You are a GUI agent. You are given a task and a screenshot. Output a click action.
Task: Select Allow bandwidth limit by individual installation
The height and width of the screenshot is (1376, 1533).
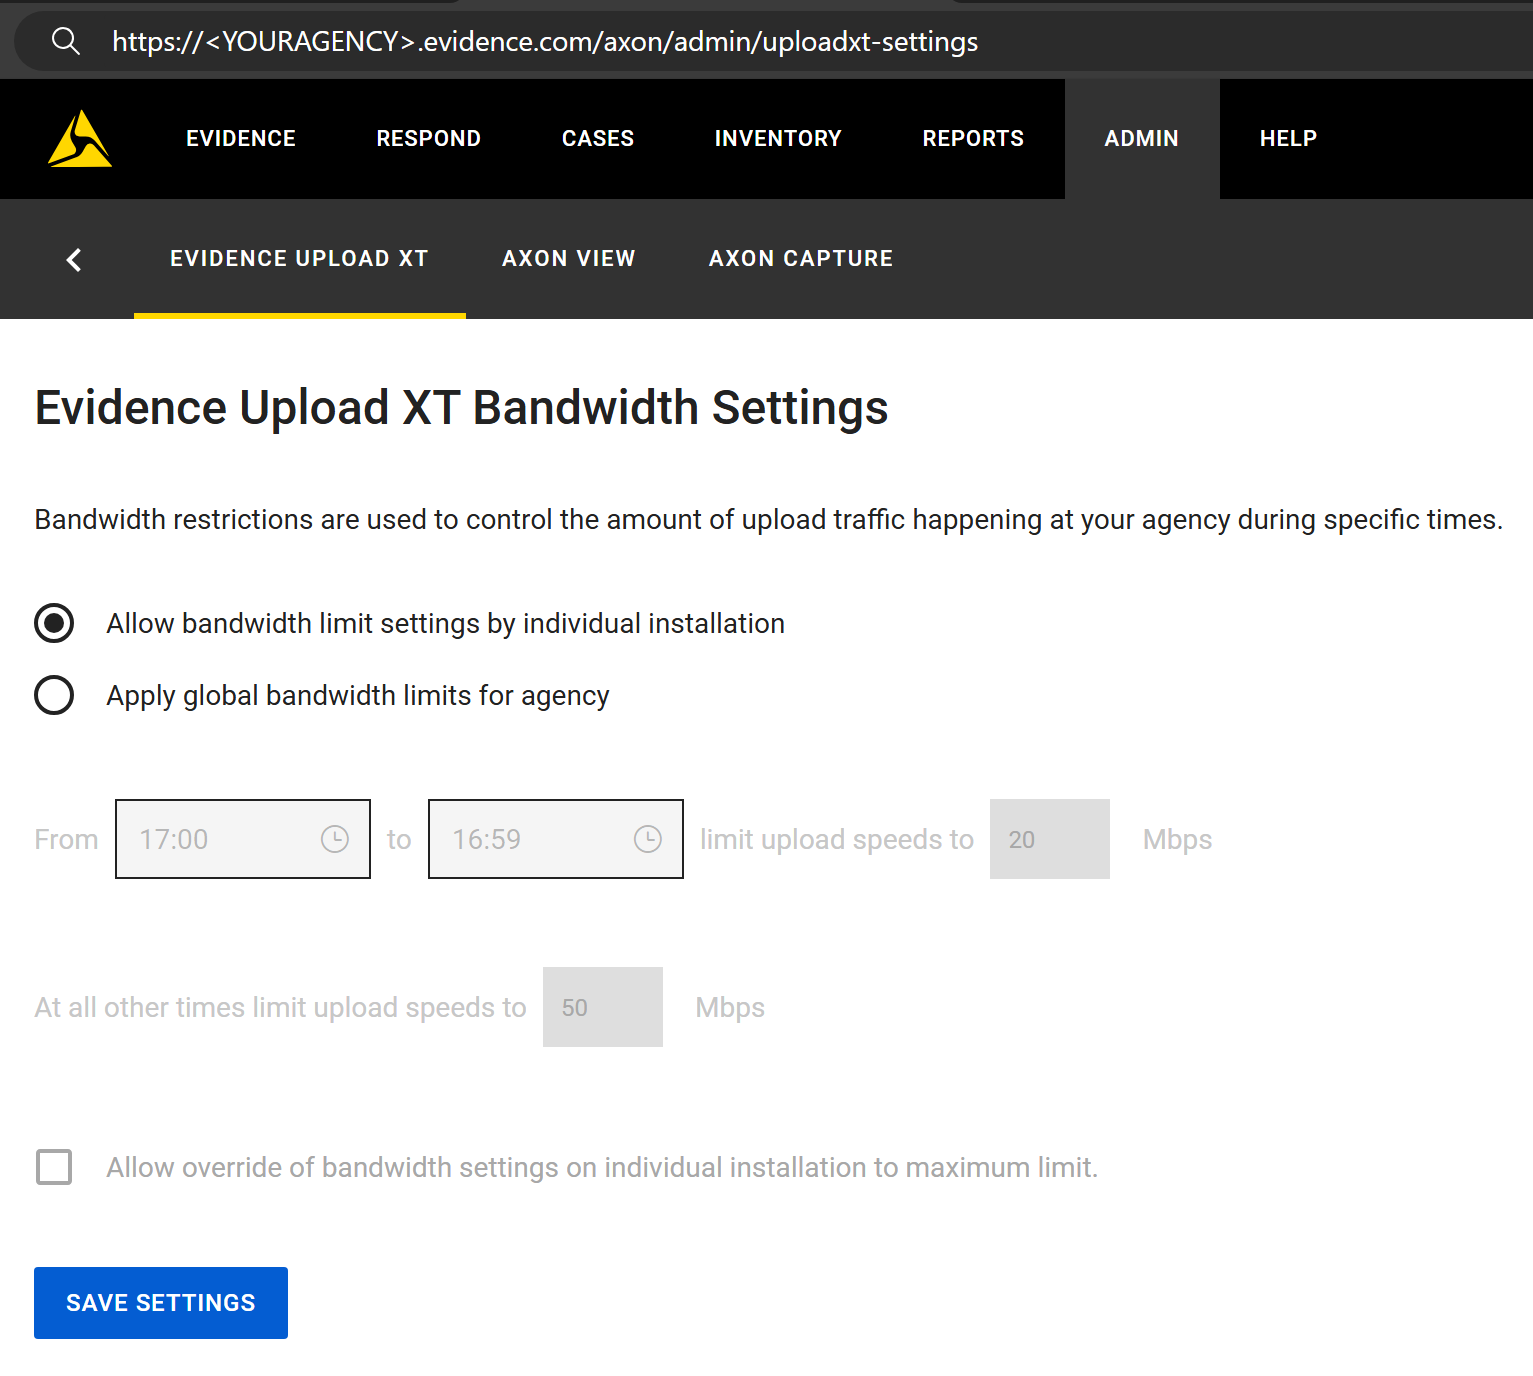click(54, 623)
